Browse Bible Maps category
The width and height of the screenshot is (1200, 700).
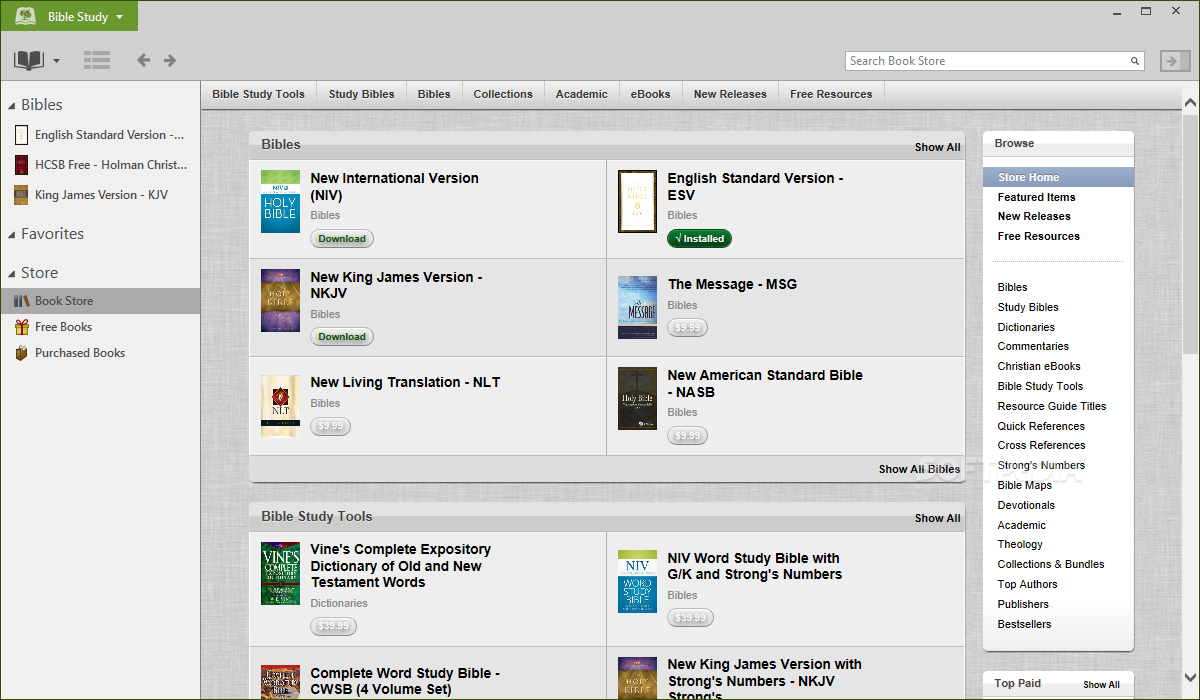click(x=1024, y=485)
